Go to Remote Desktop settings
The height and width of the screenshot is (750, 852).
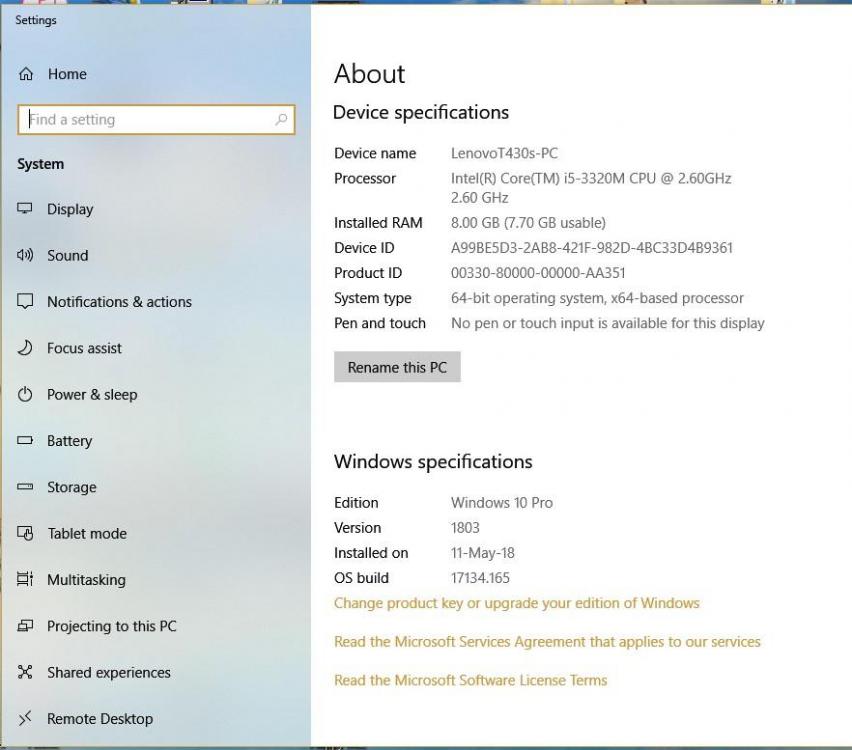click(x=99, y=719)
